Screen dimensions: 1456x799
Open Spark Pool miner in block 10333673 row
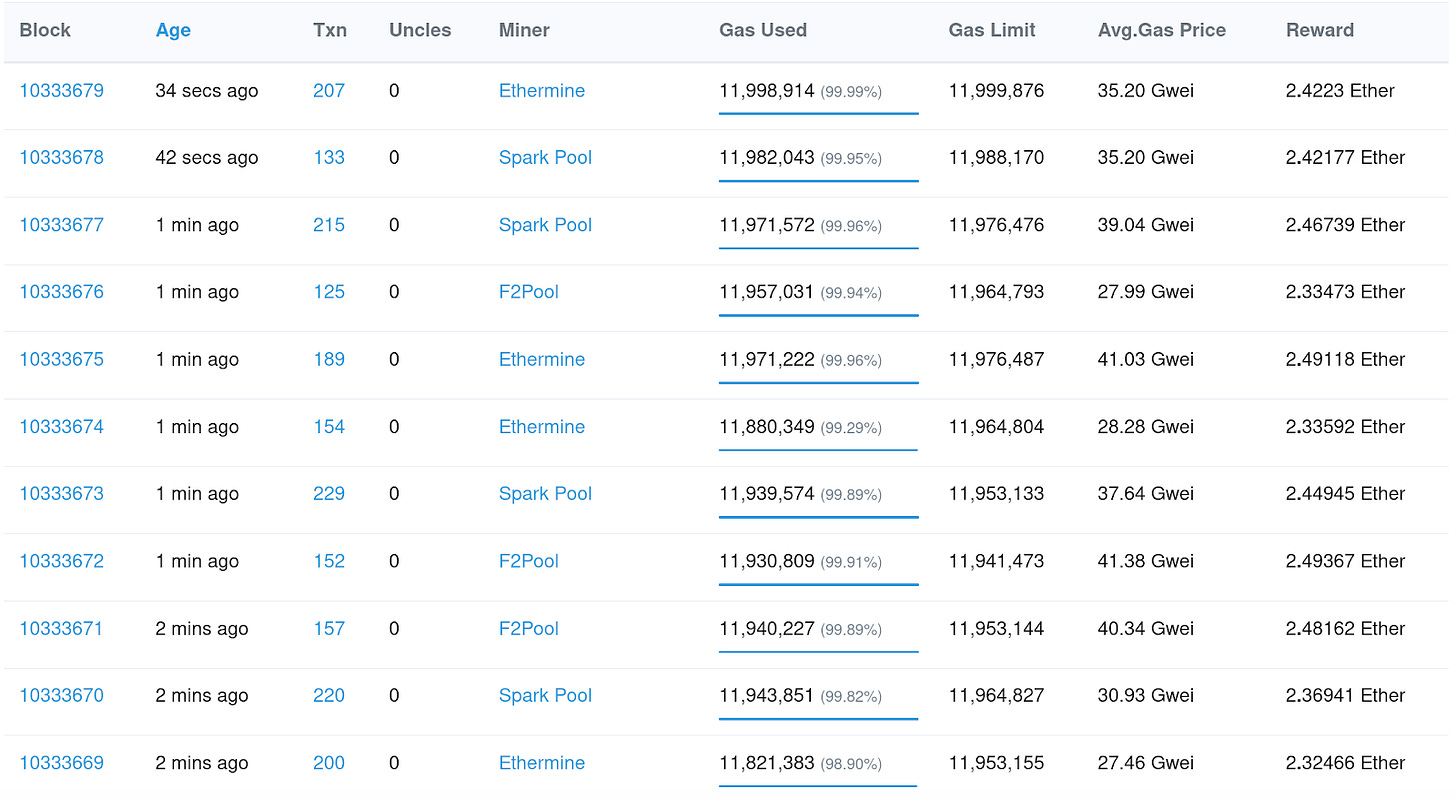pos(545,494)
